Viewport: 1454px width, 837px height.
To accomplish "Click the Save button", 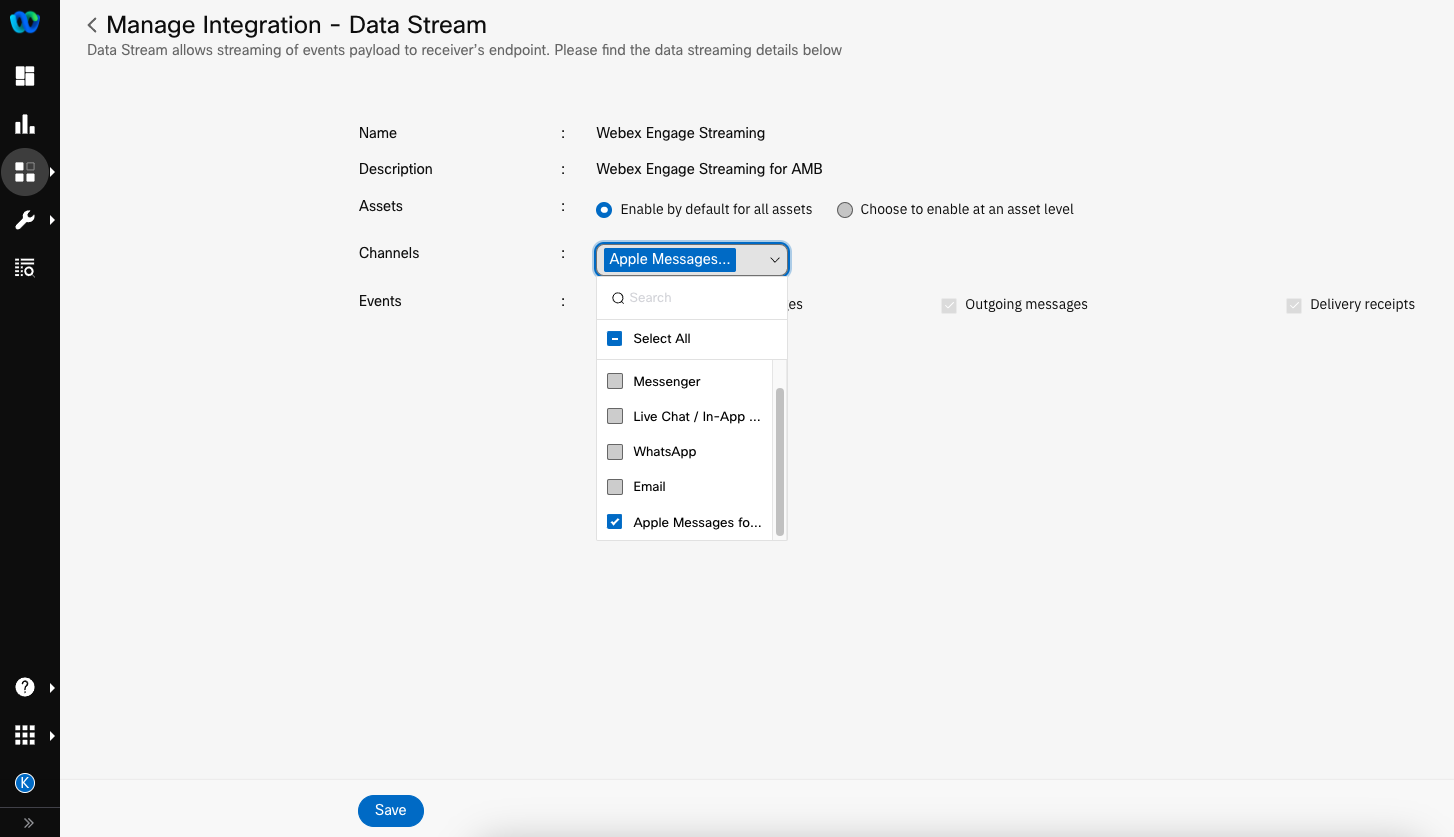I will click(391, 811).
